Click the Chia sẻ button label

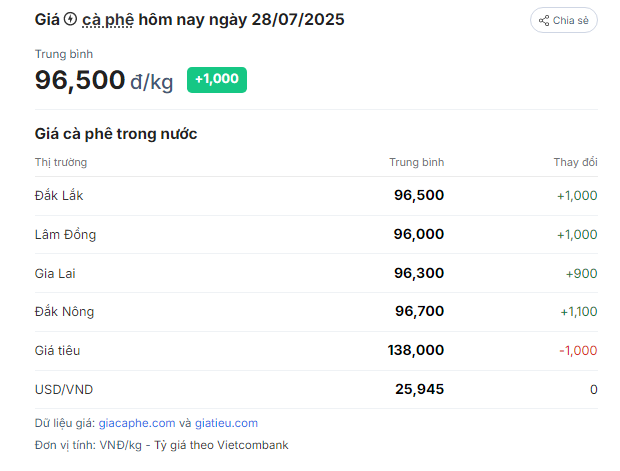tap(571, 21)
